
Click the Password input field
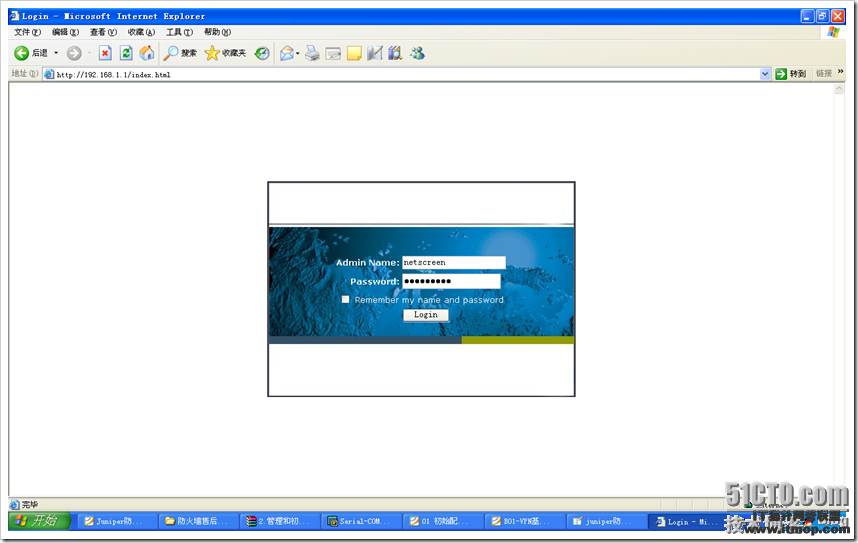(x=451, y=281)
